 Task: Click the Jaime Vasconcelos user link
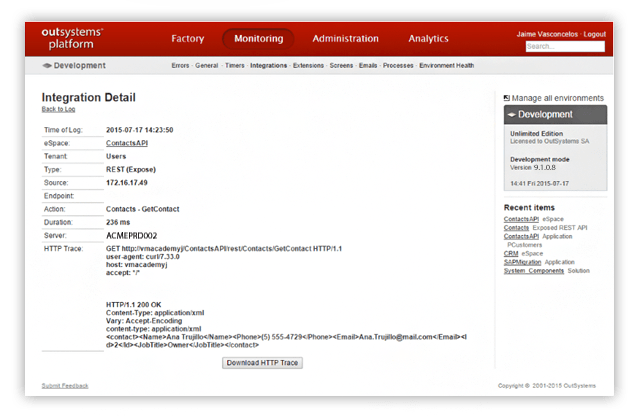[547, 34]
